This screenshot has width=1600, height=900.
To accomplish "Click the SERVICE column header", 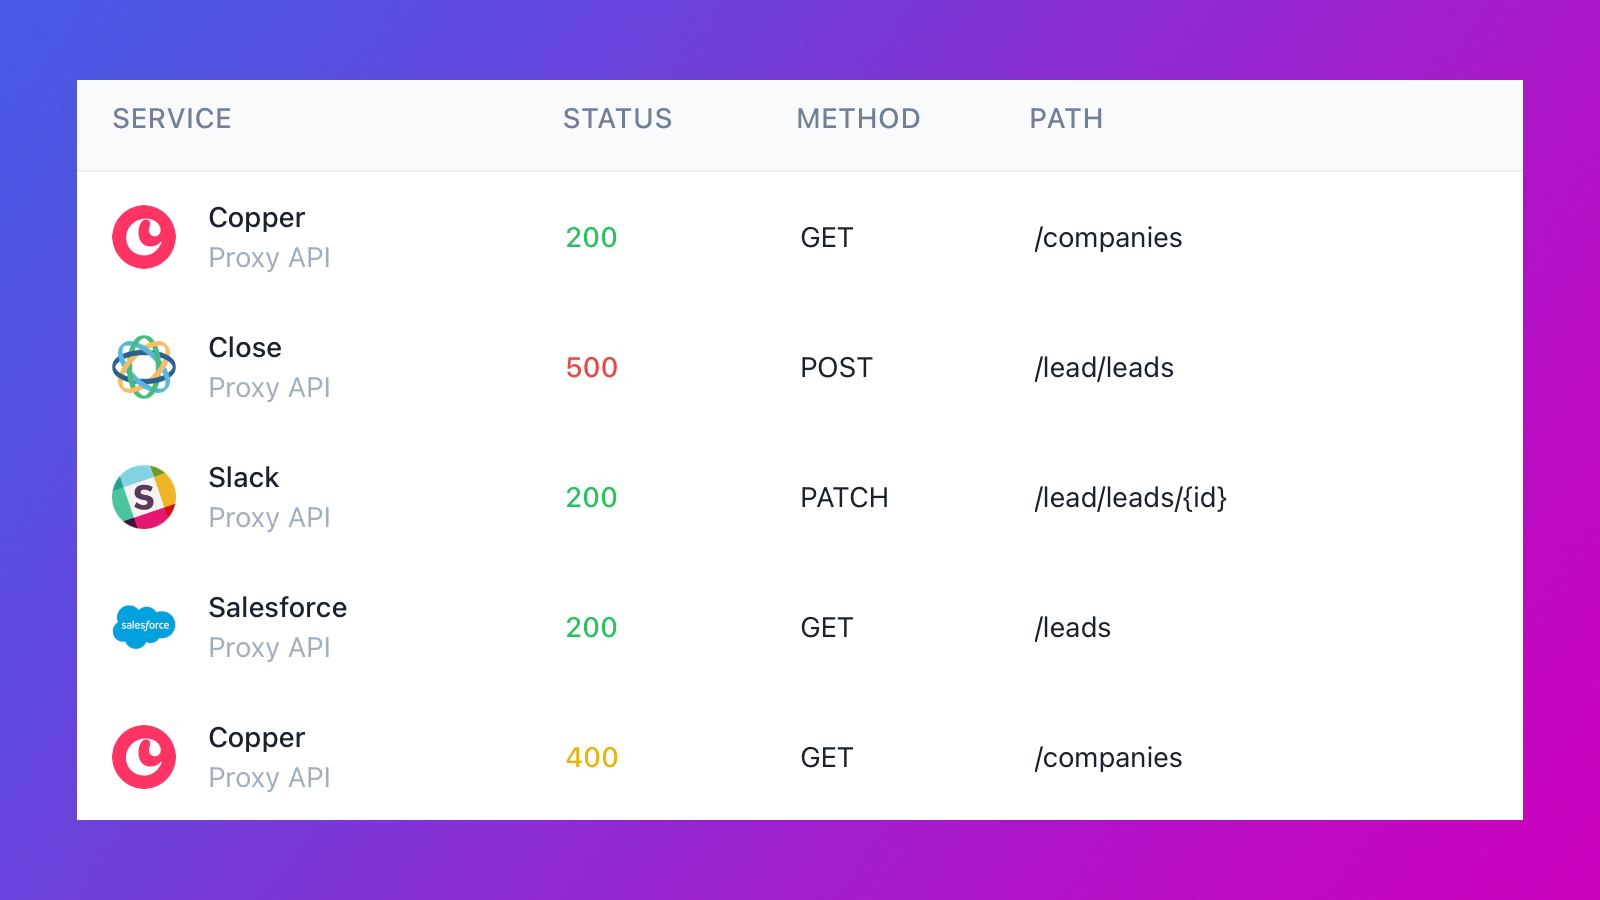I will [171, 118].
